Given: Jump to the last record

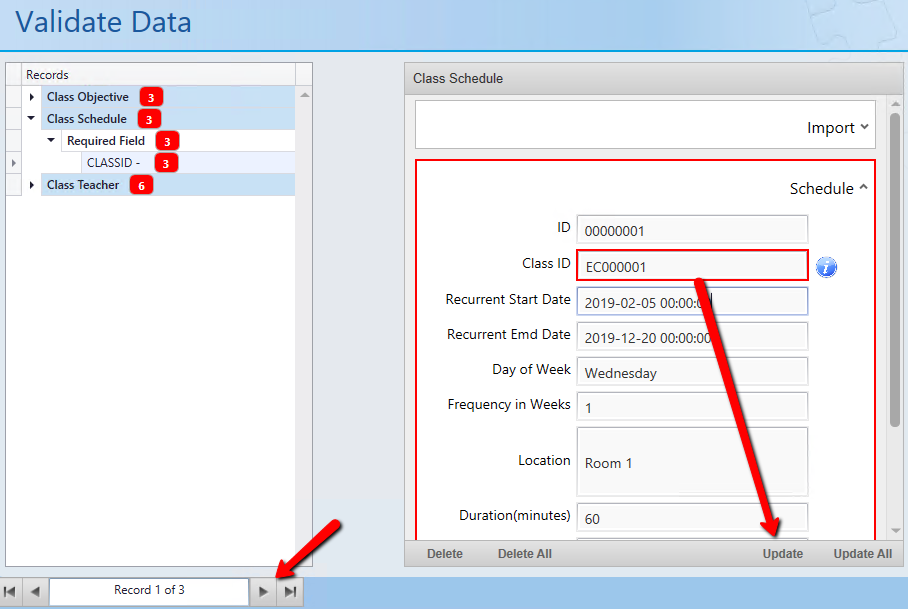Looking at the screenshot, I should (290, 592).
